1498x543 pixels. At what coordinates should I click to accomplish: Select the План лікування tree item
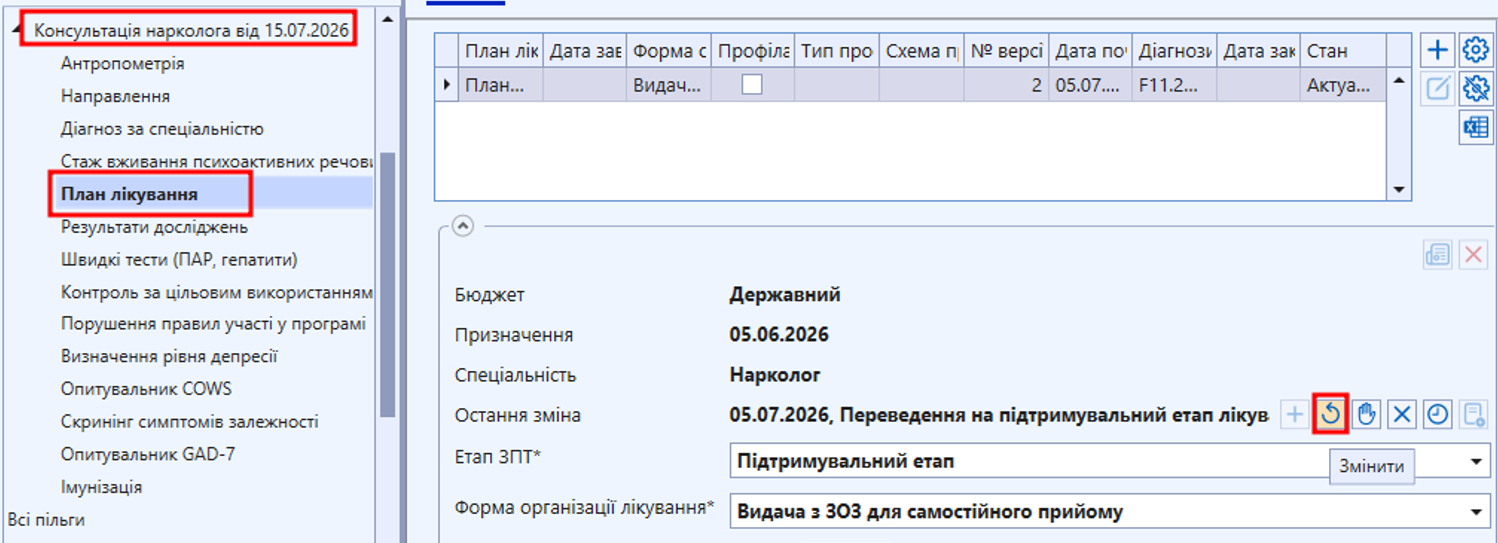129,194
